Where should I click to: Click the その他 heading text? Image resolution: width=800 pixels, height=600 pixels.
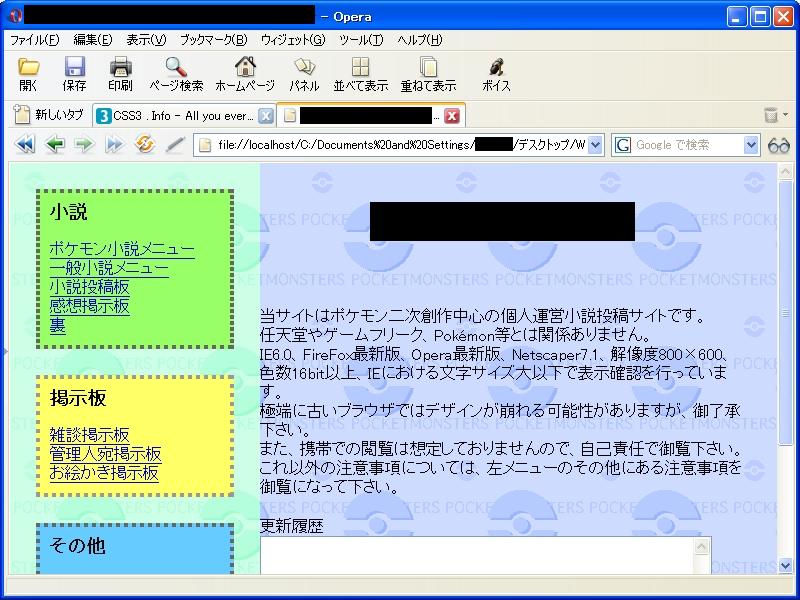coord(78,546)
